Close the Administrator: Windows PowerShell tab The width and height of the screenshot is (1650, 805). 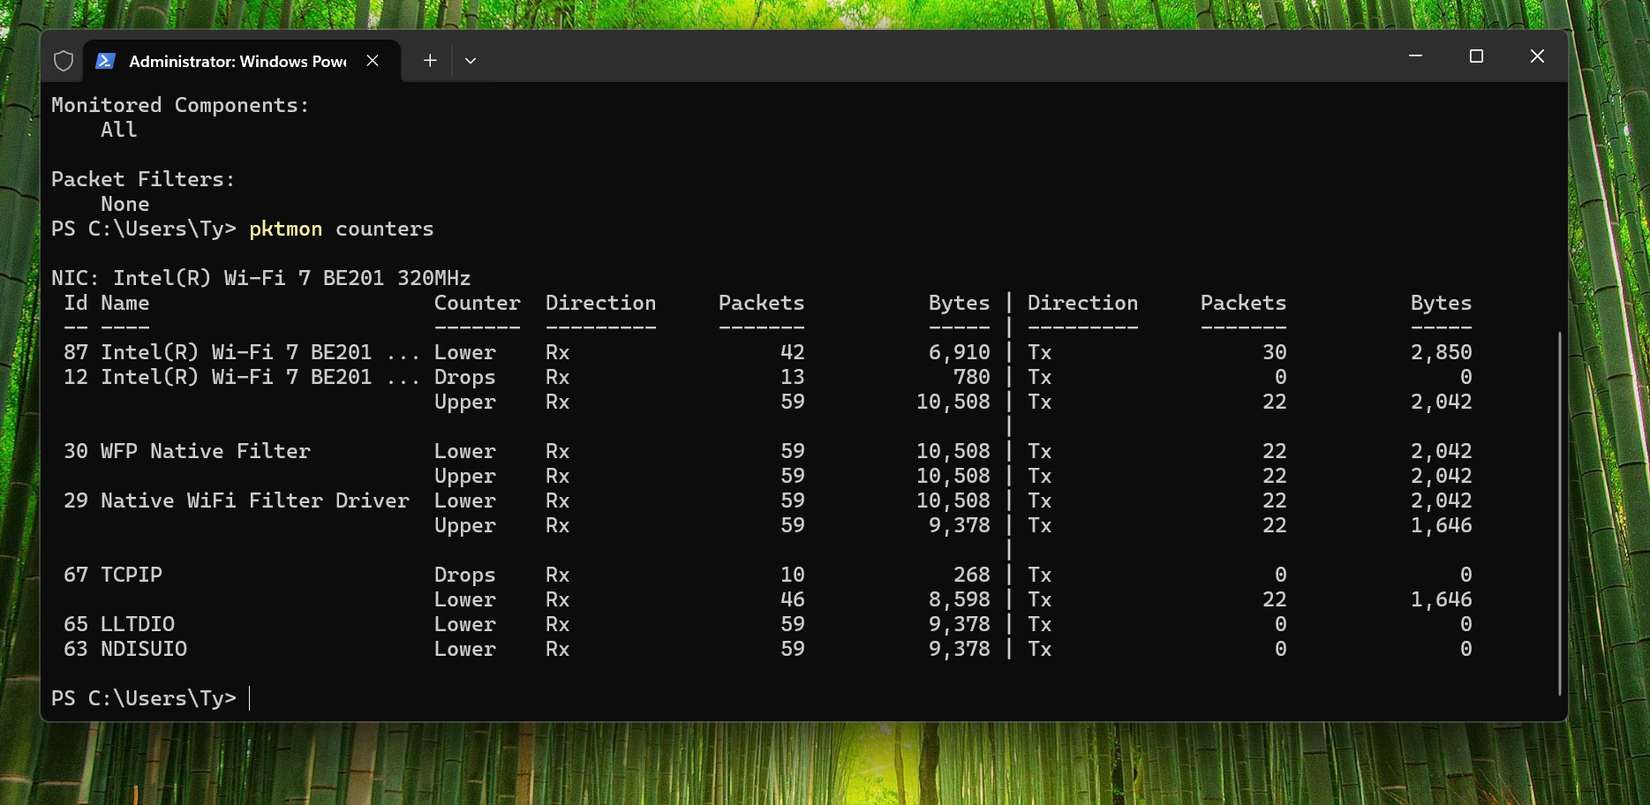point(372,61)
